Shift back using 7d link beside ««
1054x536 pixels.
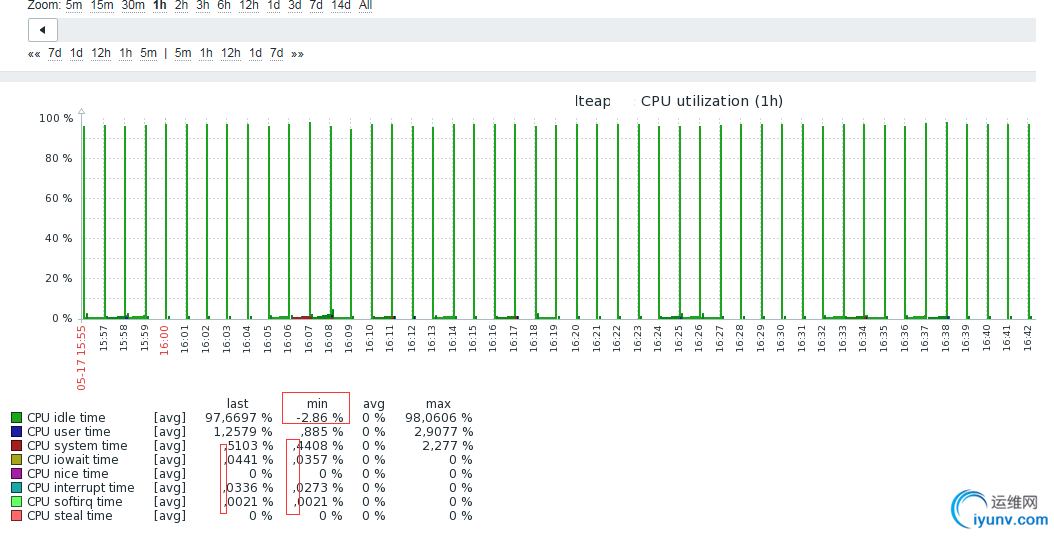[x=54, y=53]
